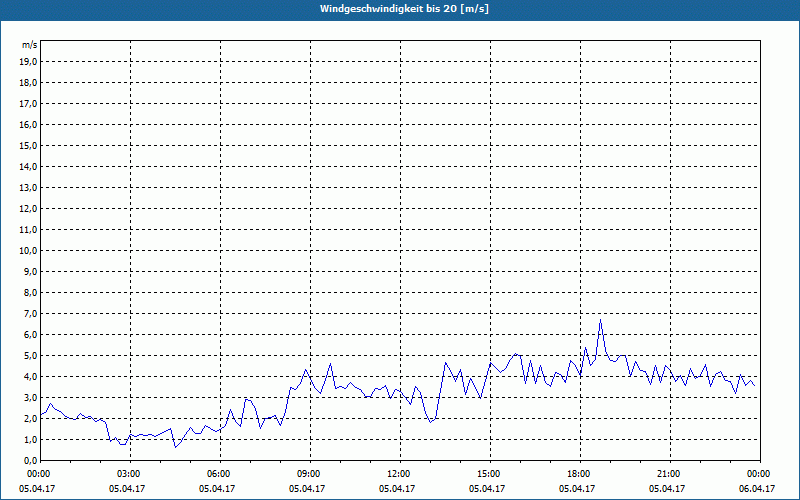Select the 5,0 y-axis label
The image size is (800, 500).
[x=31, y=356]
